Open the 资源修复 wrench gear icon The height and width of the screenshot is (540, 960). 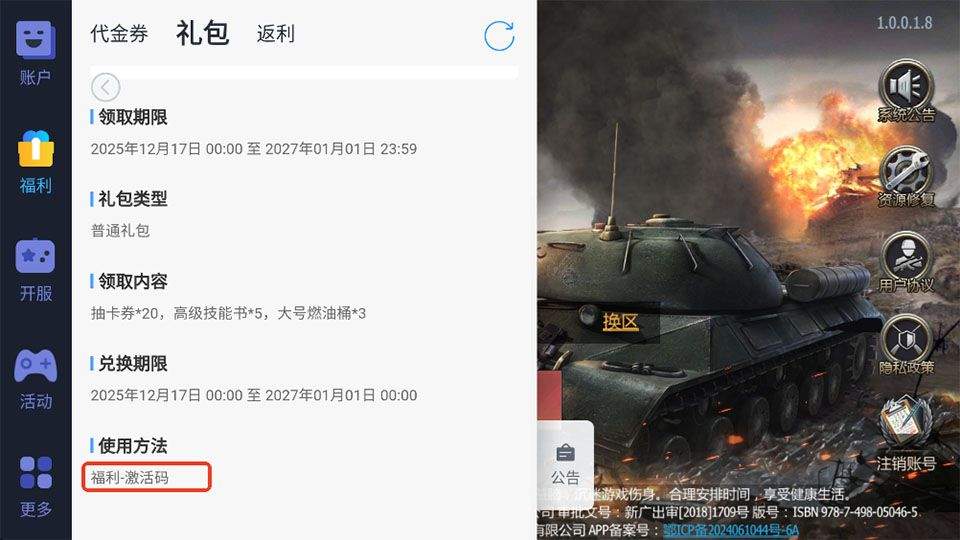[907, 178]
